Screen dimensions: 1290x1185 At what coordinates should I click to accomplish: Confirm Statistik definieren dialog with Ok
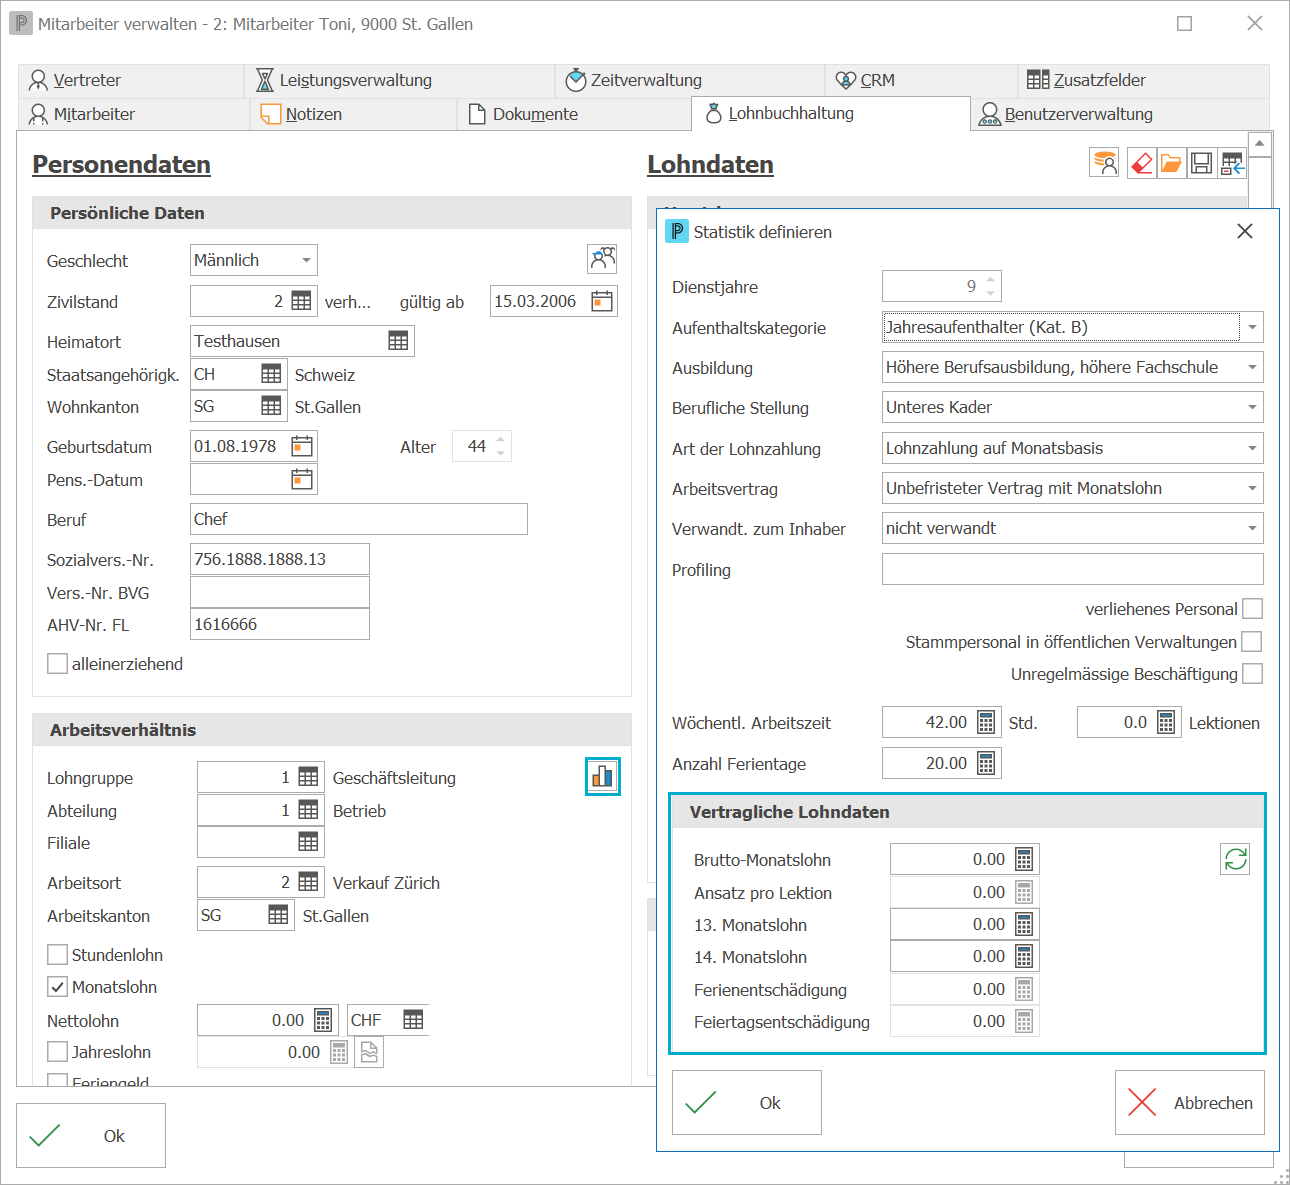(747, 1102)
